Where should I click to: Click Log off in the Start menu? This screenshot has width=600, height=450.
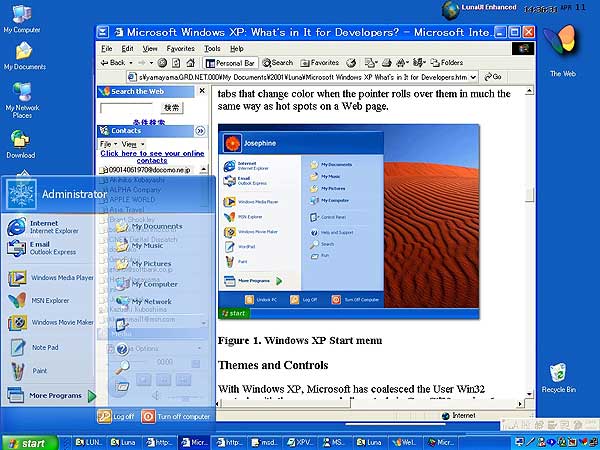click(116, 416)
